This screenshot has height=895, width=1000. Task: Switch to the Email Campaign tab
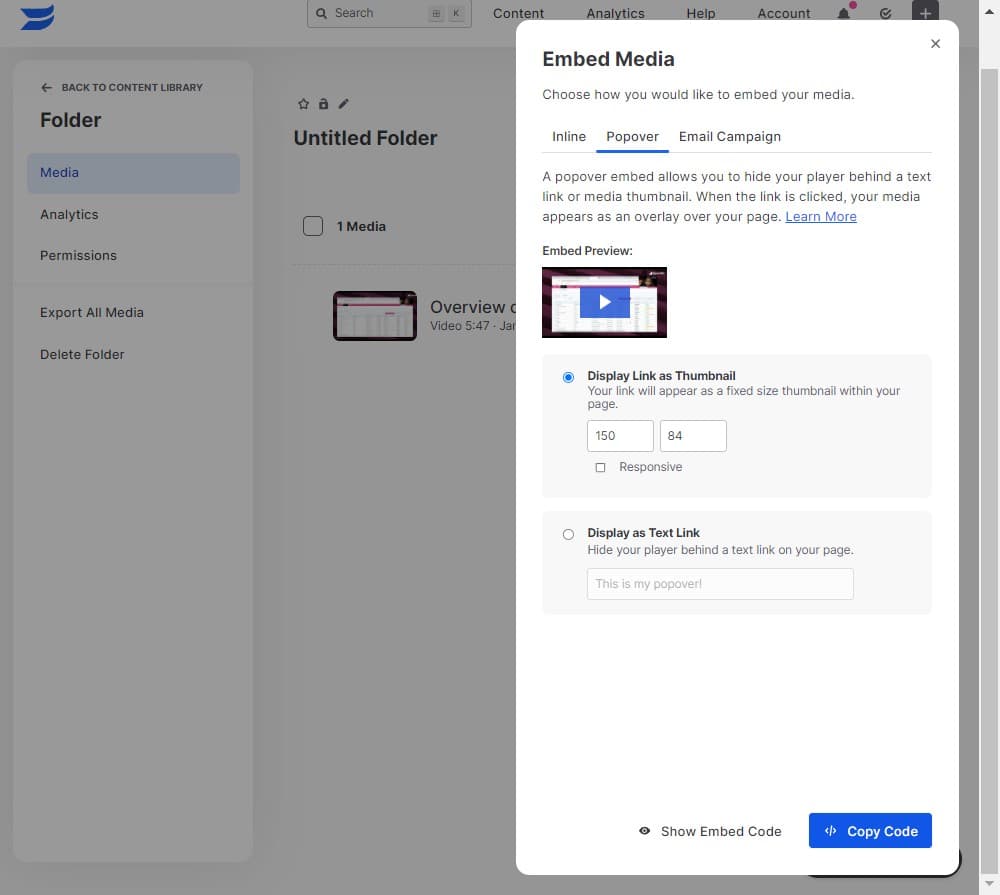(x=730, y=136)
